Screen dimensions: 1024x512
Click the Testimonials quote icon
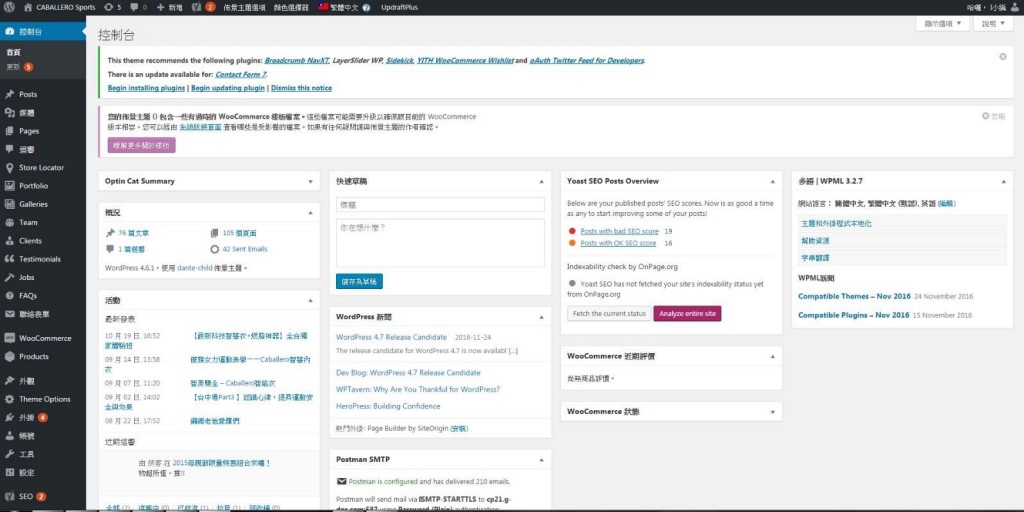(9, 259)
